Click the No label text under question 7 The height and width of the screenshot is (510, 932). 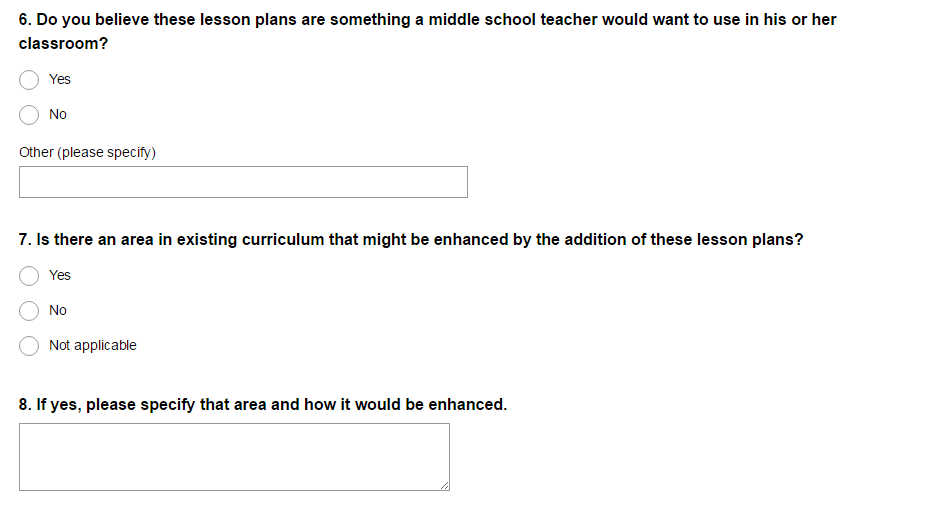tap(58, 310)
